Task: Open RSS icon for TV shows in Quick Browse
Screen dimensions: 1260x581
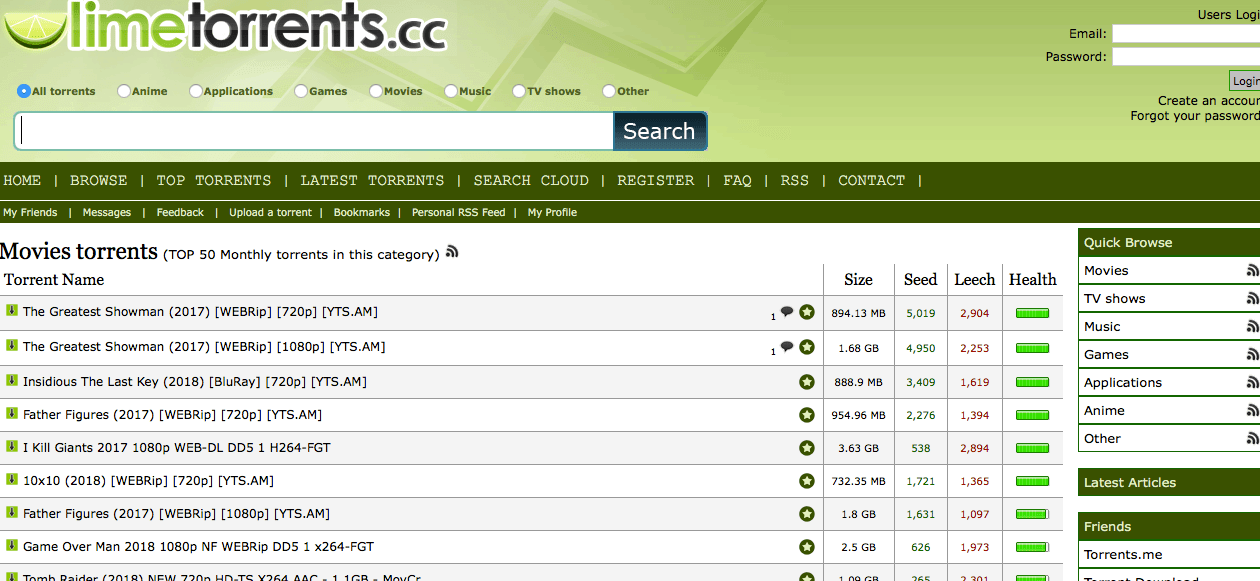Action: [x=1253, y=299]
